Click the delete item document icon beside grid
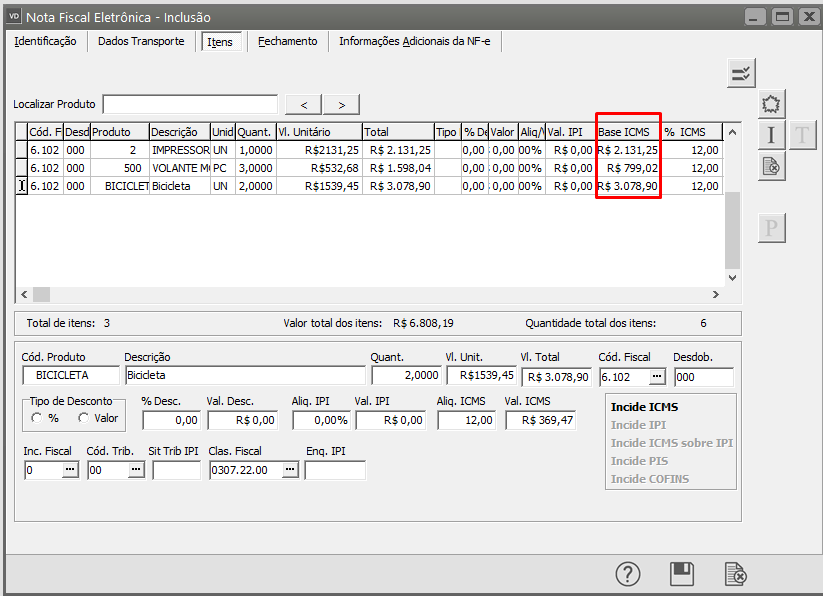The height and width of the screenshot is (596, 823). click(771, 166)
